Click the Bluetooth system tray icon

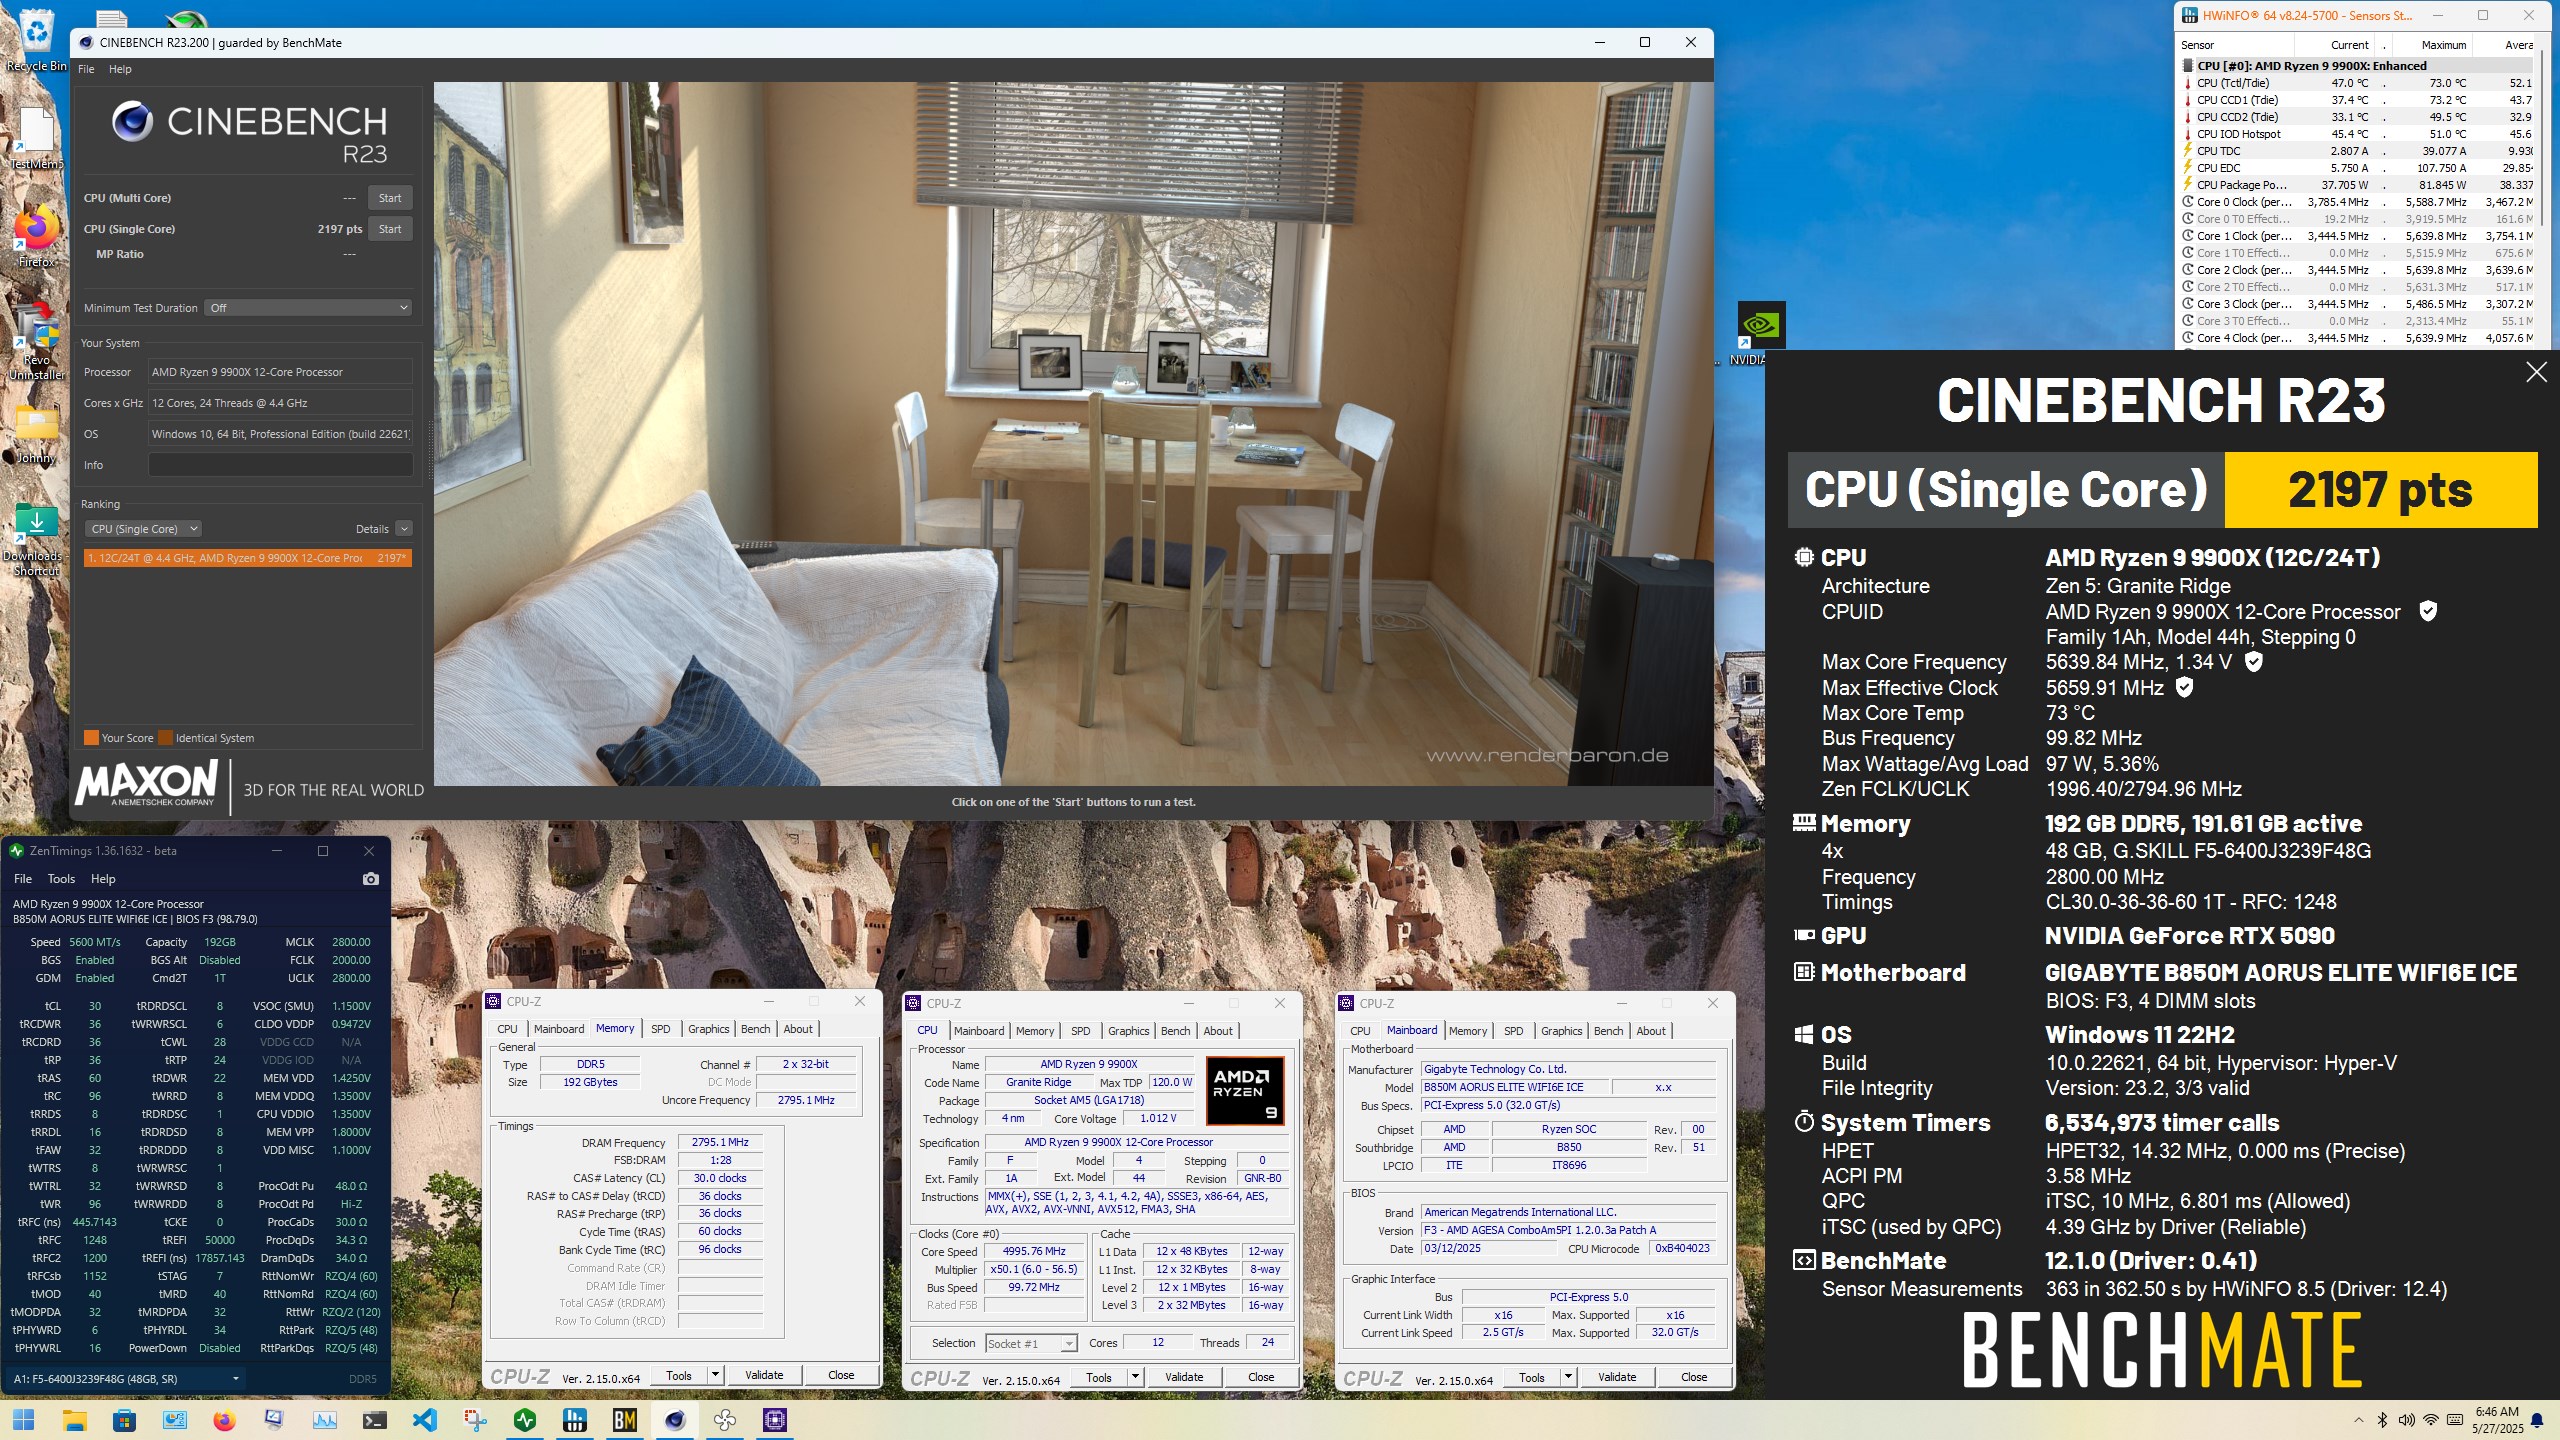tap(2382, 1420)
